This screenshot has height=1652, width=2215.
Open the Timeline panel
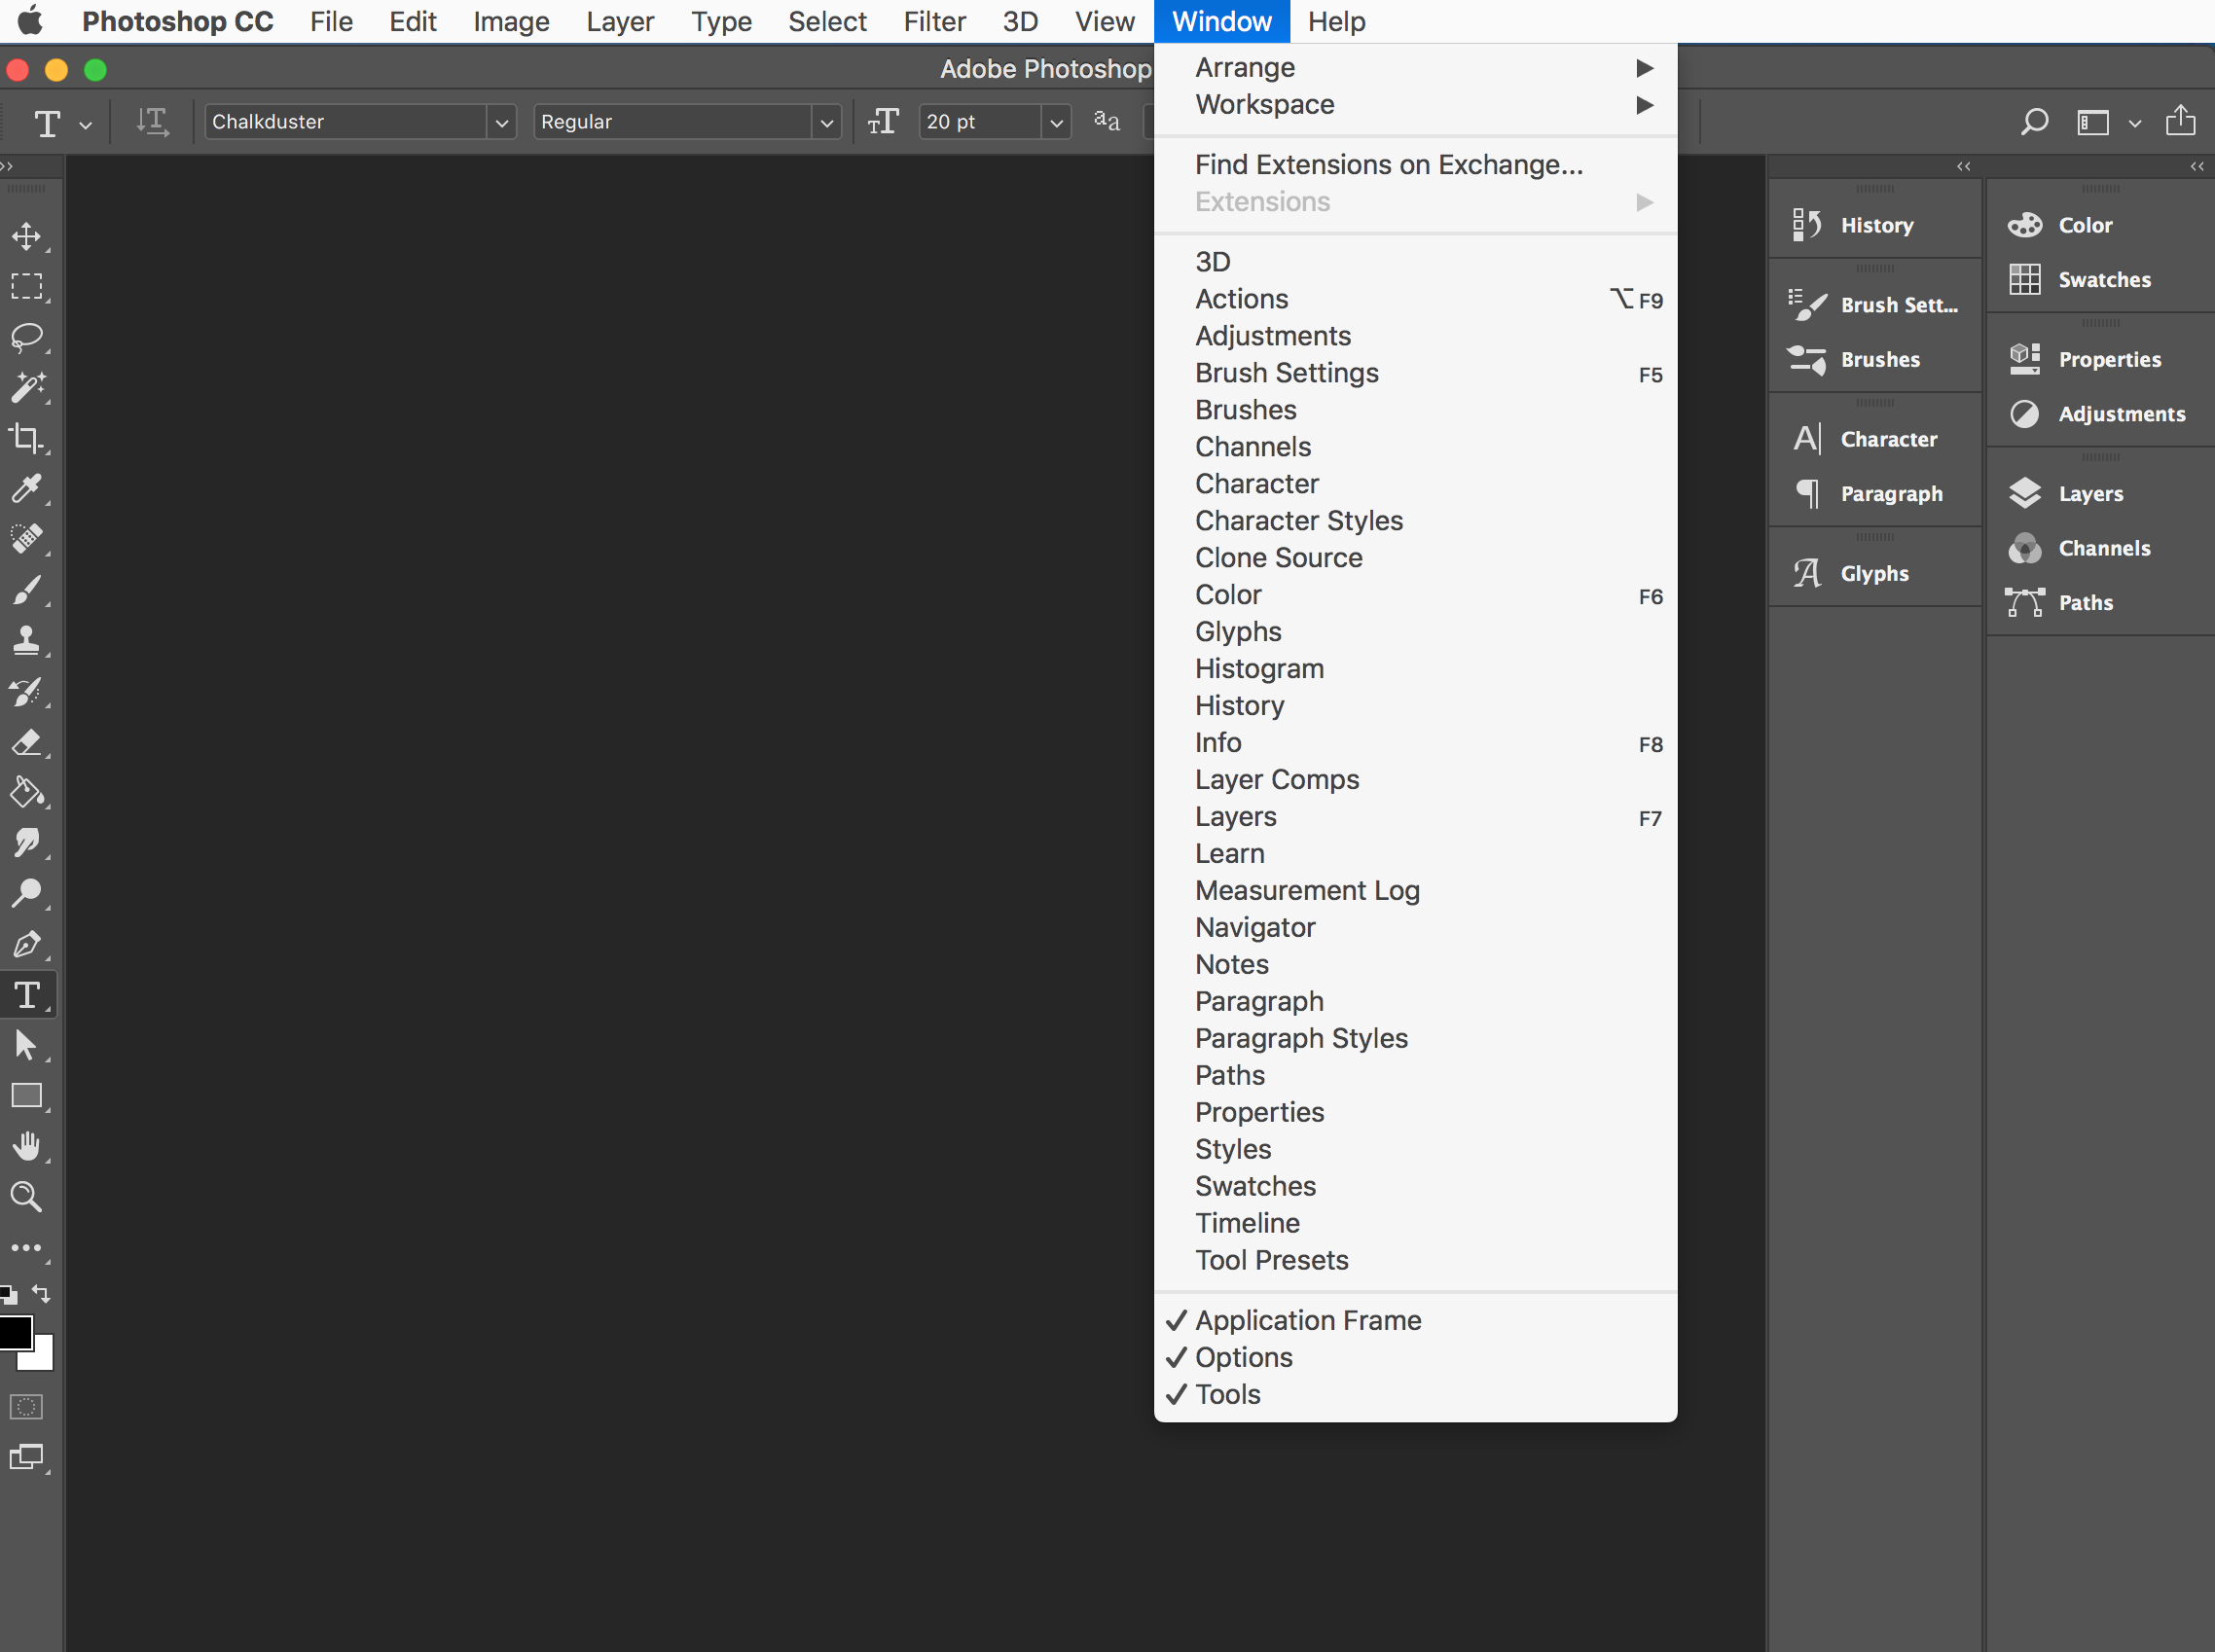click(x=1247, y=1222)
